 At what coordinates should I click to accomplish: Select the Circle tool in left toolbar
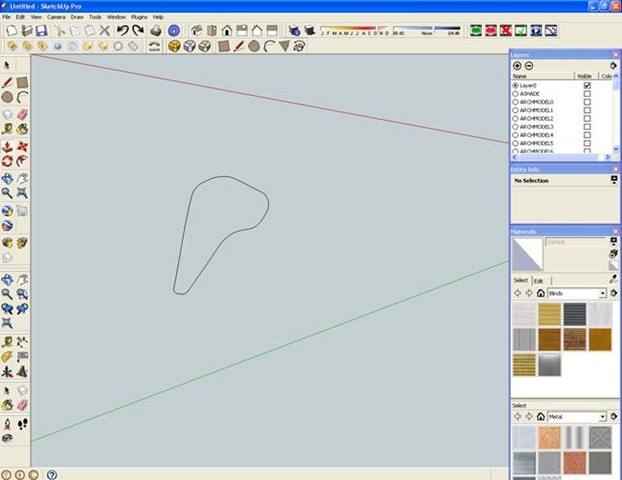click(x=7, y=97)
